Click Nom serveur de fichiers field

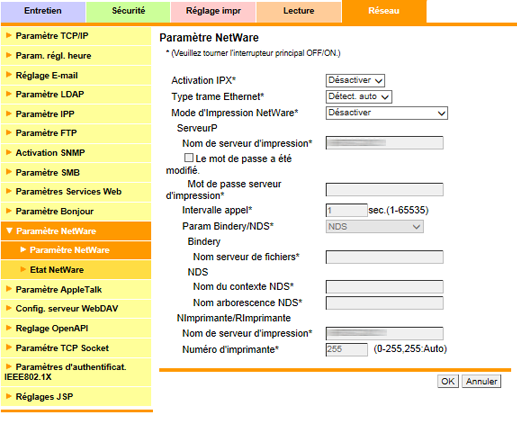(x=384, y=257)
